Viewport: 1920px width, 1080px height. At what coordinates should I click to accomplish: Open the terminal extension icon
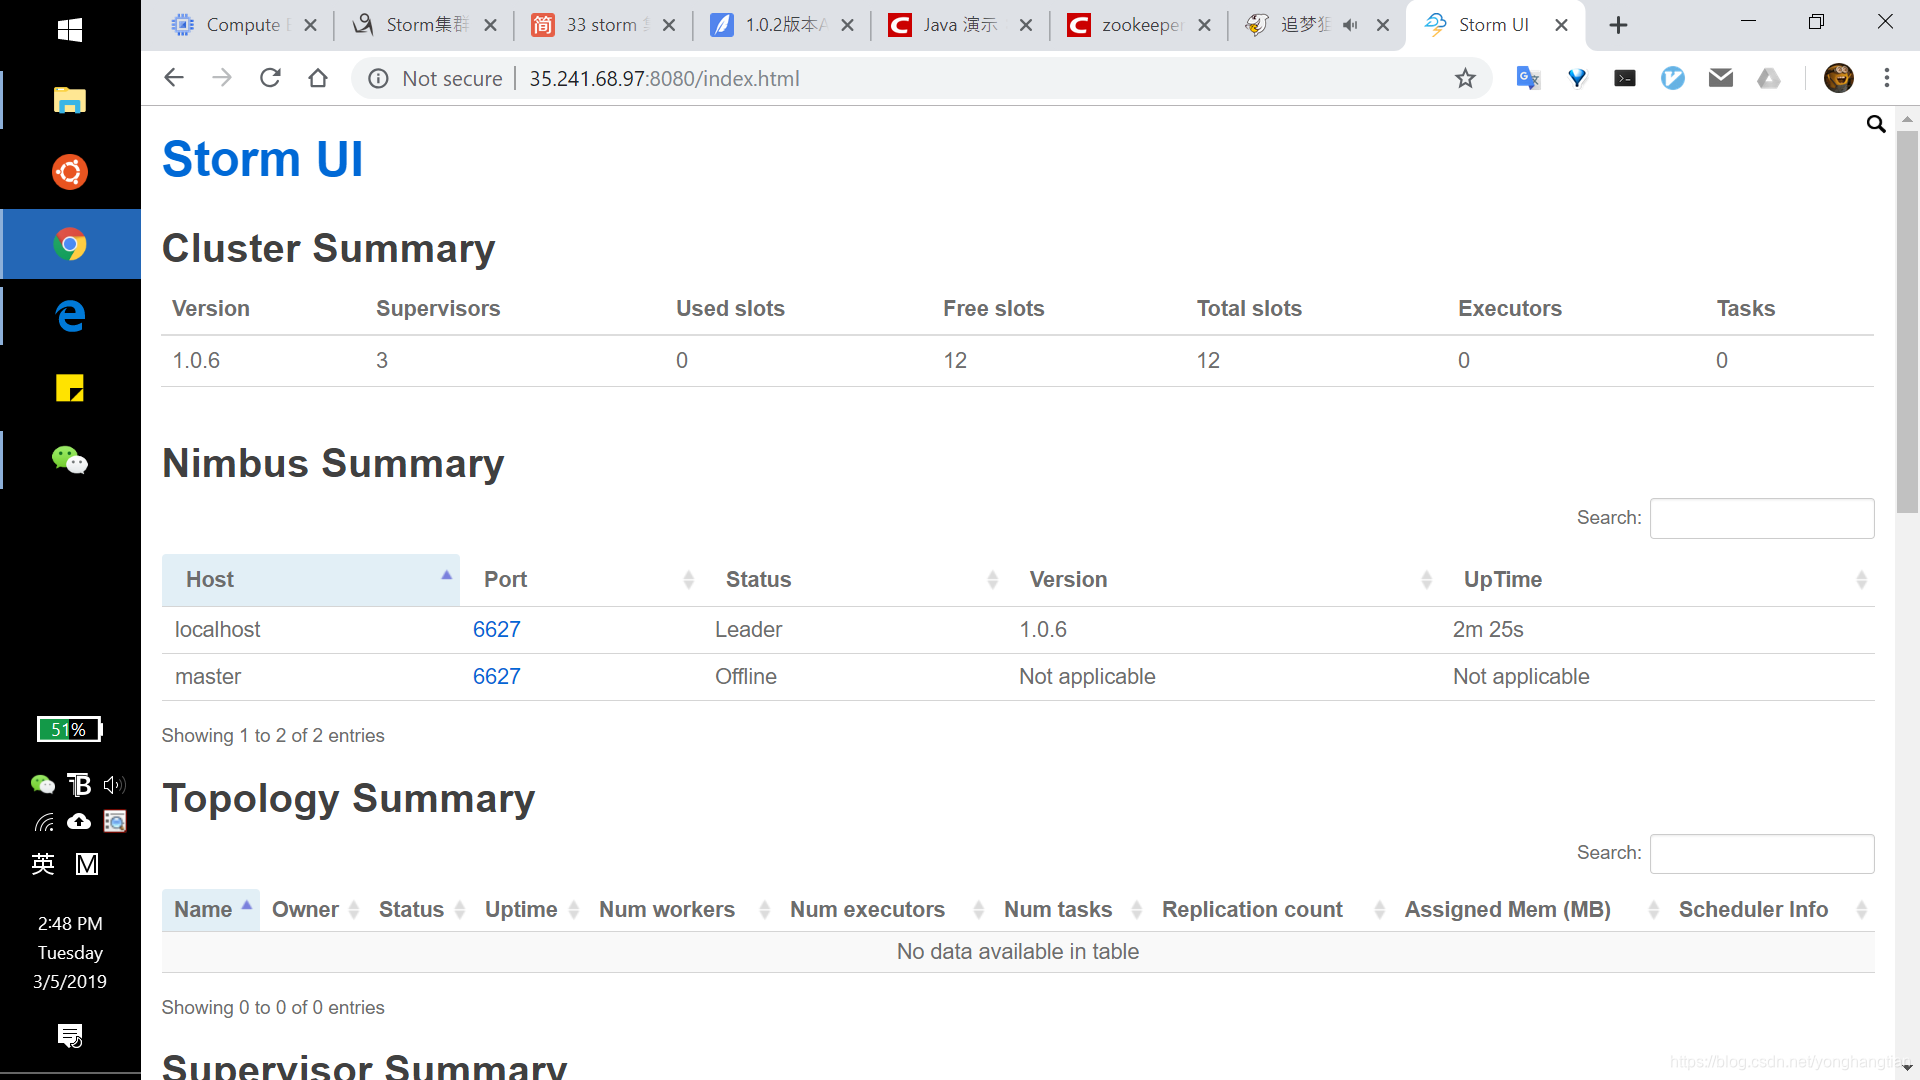click(1625, 78)
